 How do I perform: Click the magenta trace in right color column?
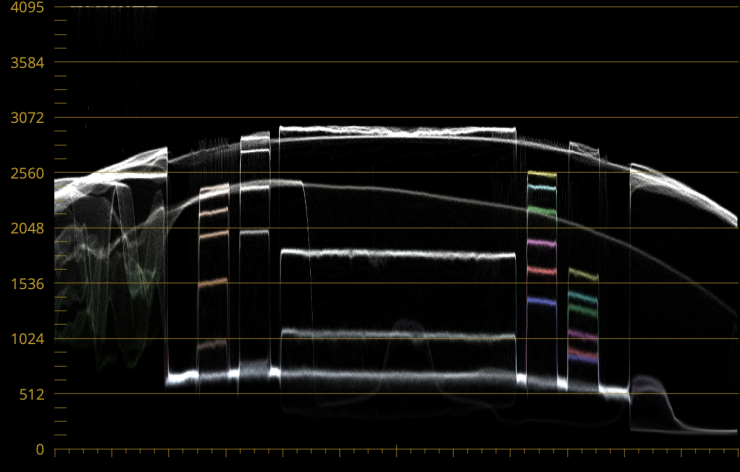pyautogui.click(x=541, y=243)
